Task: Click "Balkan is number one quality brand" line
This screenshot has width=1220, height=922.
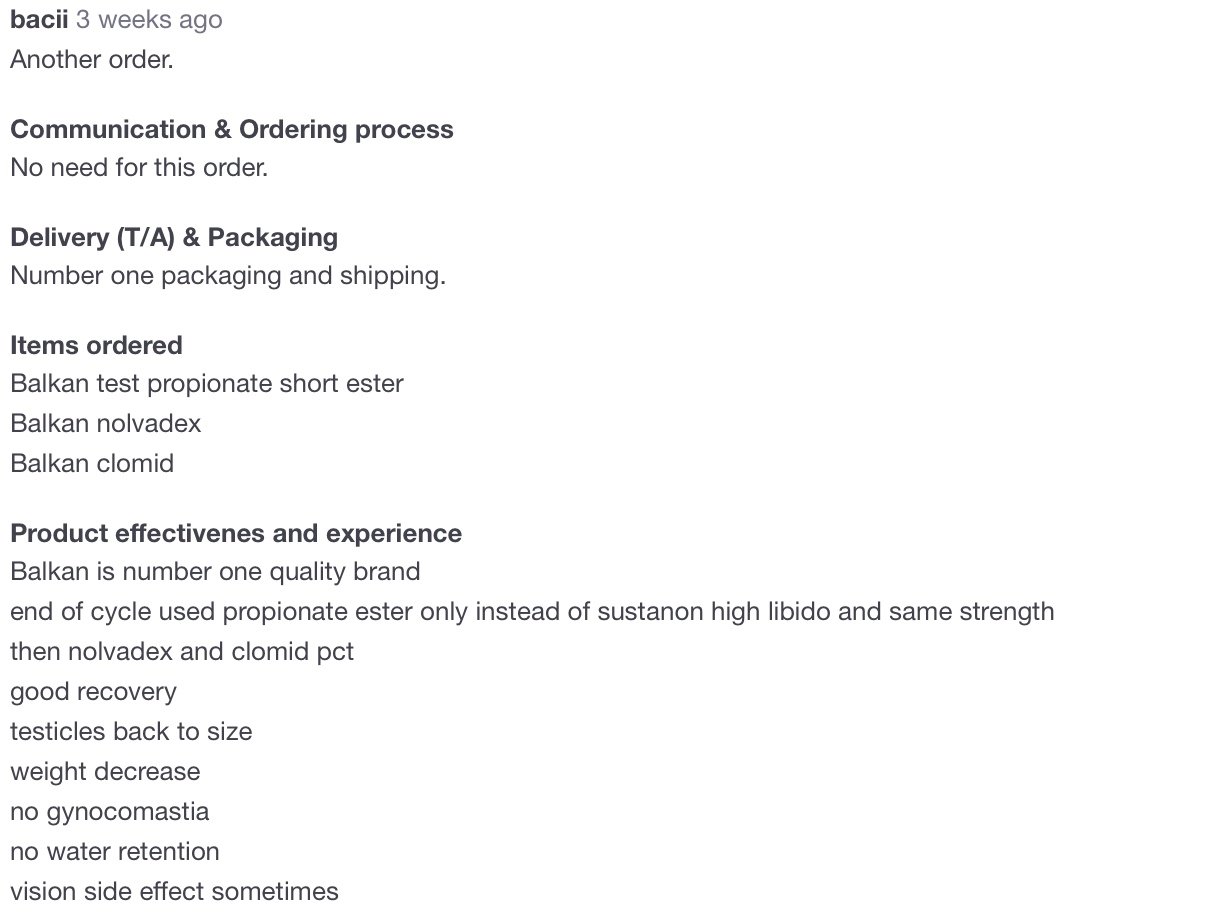Action: (215, 572)
